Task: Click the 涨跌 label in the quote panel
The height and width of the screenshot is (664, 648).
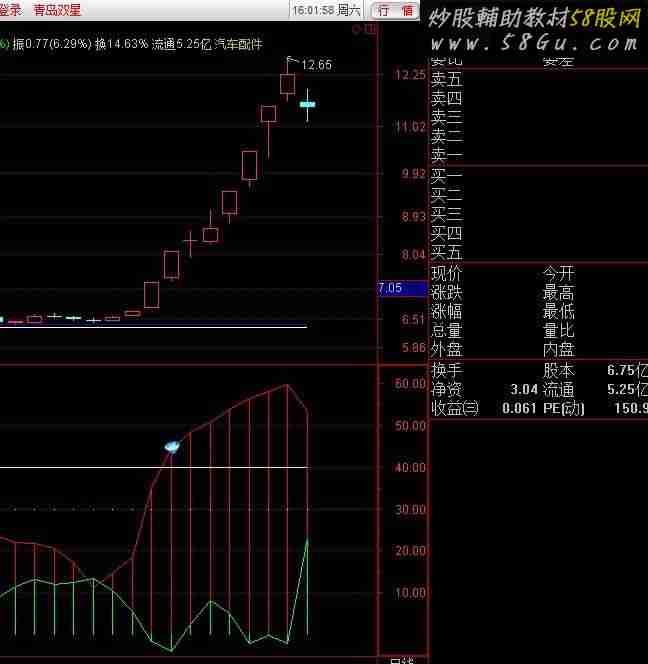Action: coord(446,293)
